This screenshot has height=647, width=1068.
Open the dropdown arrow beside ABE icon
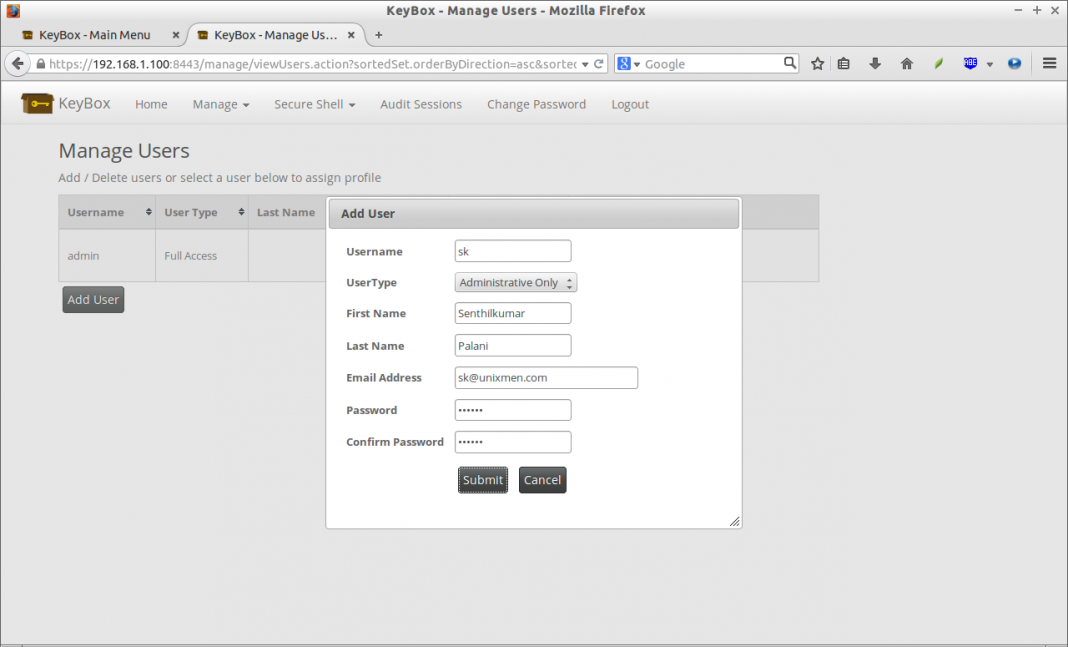[990, 65]
